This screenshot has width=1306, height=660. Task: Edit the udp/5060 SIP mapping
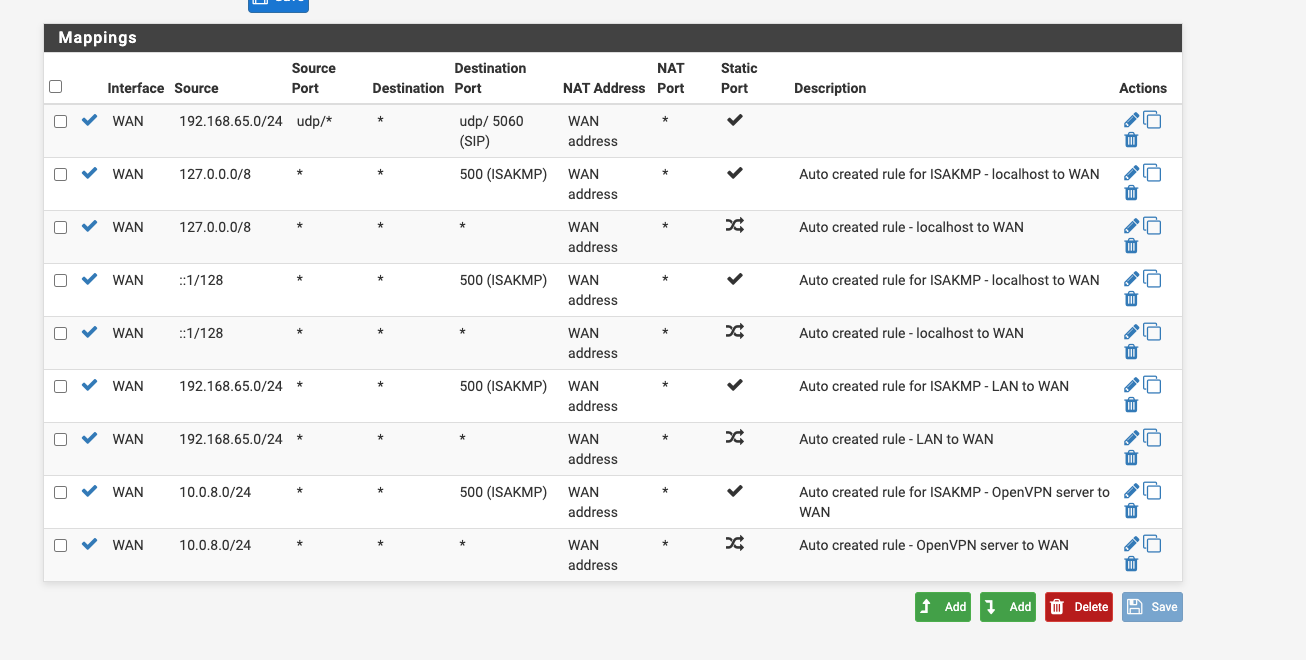coord(1131,120)
